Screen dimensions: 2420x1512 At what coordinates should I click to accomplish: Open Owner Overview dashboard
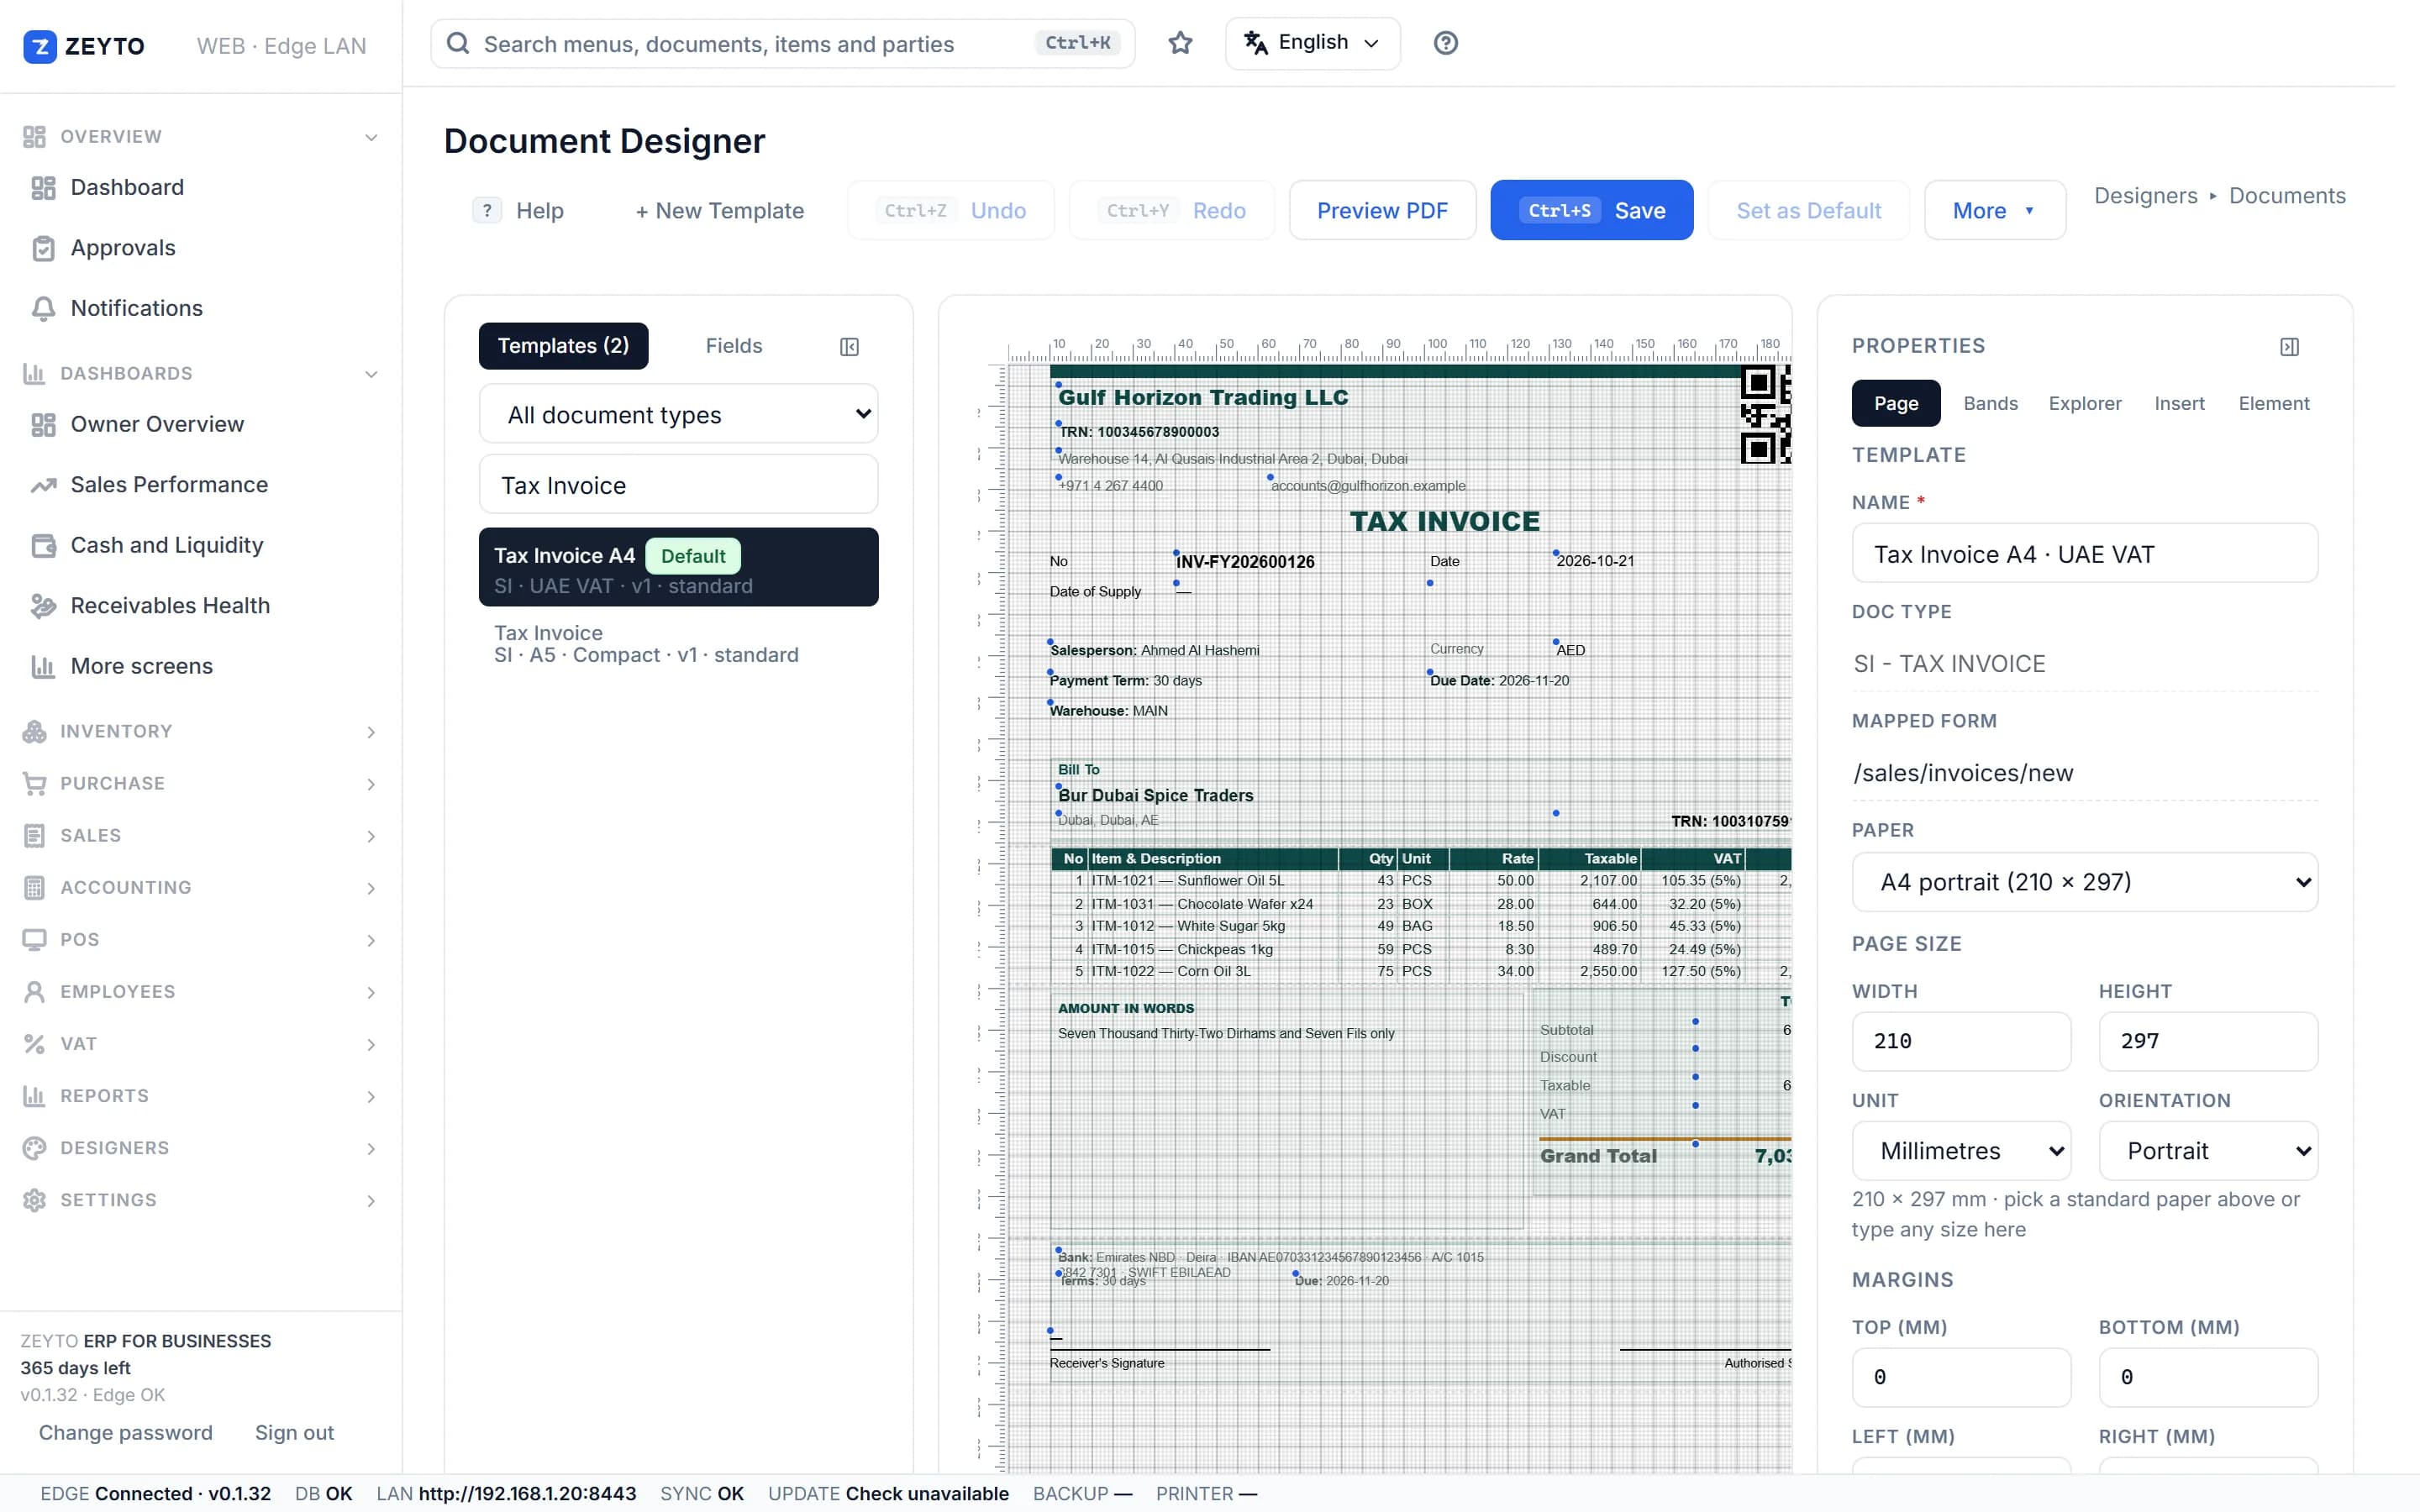coord(157,424)
